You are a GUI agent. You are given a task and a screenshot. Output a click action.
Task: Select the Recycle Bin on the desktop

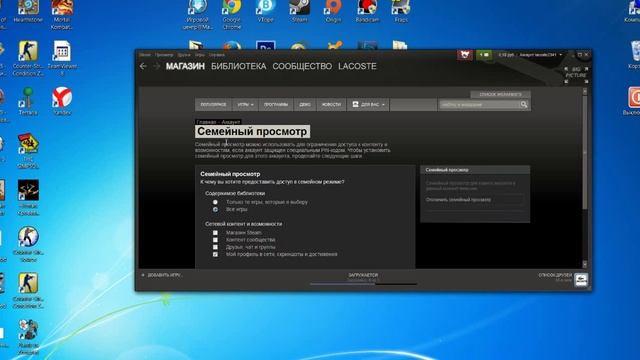[635, 55]
